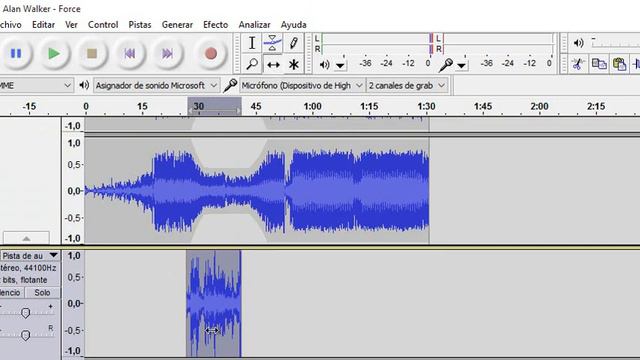Toggle Solo on the second track
Viewport: 640px width, 360px height.
pos(42,292)
